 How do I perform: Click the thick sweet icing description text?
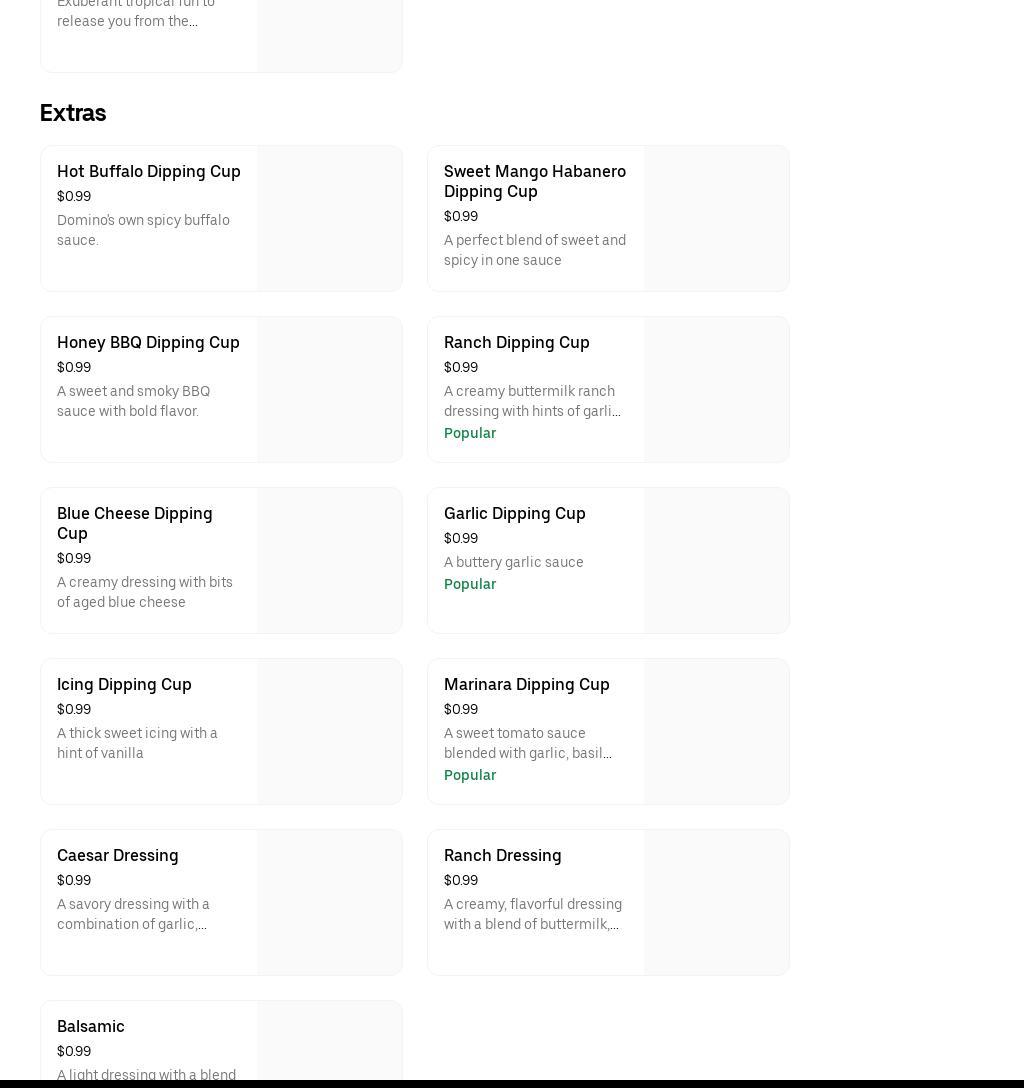(x=137, y=743)
